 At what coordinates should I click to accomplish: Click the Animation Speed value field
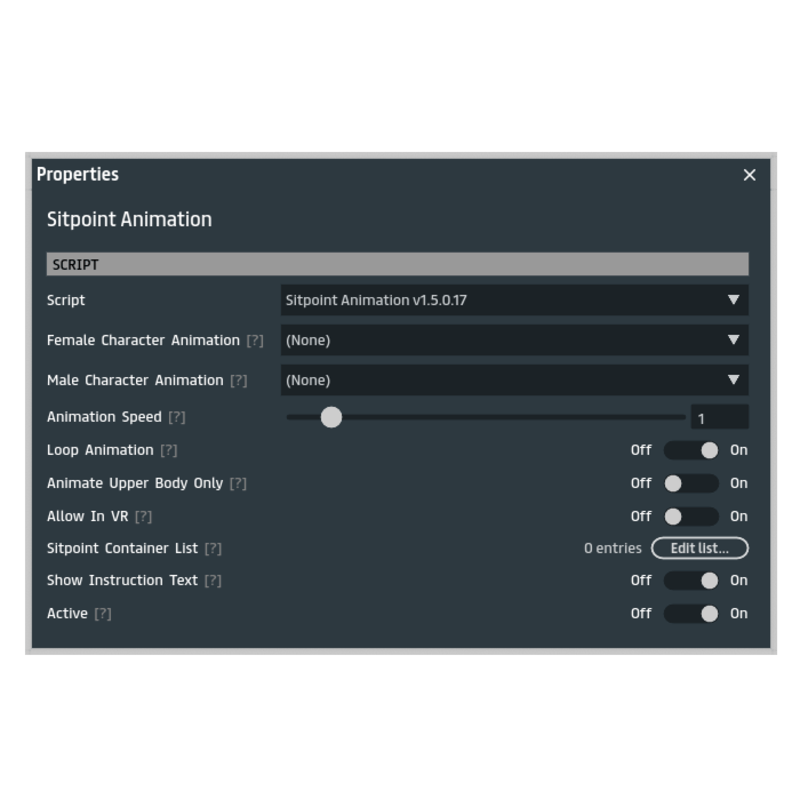[719, 418]
